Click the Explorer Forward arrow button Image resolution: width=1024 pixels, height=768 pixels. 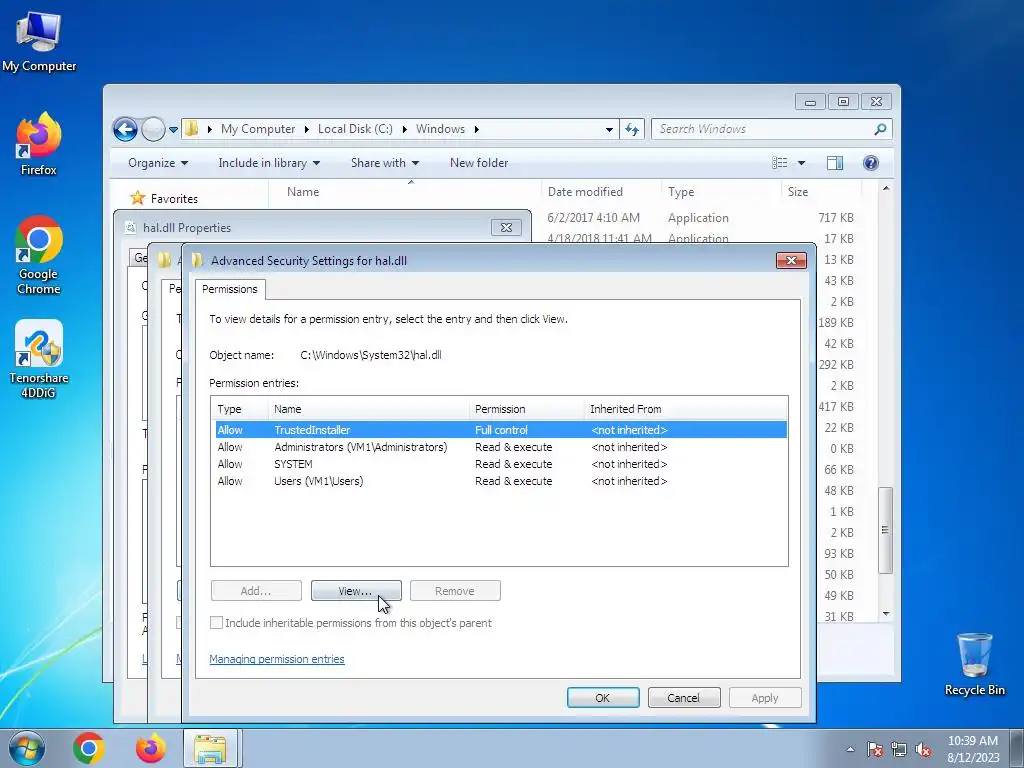153,129
